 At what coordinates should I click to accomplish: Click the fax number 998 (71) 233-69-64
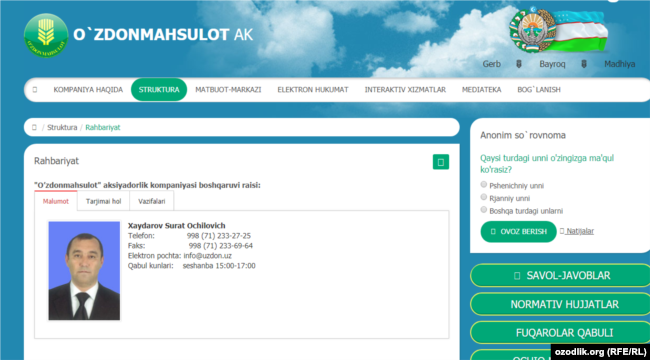pos(221,246)
